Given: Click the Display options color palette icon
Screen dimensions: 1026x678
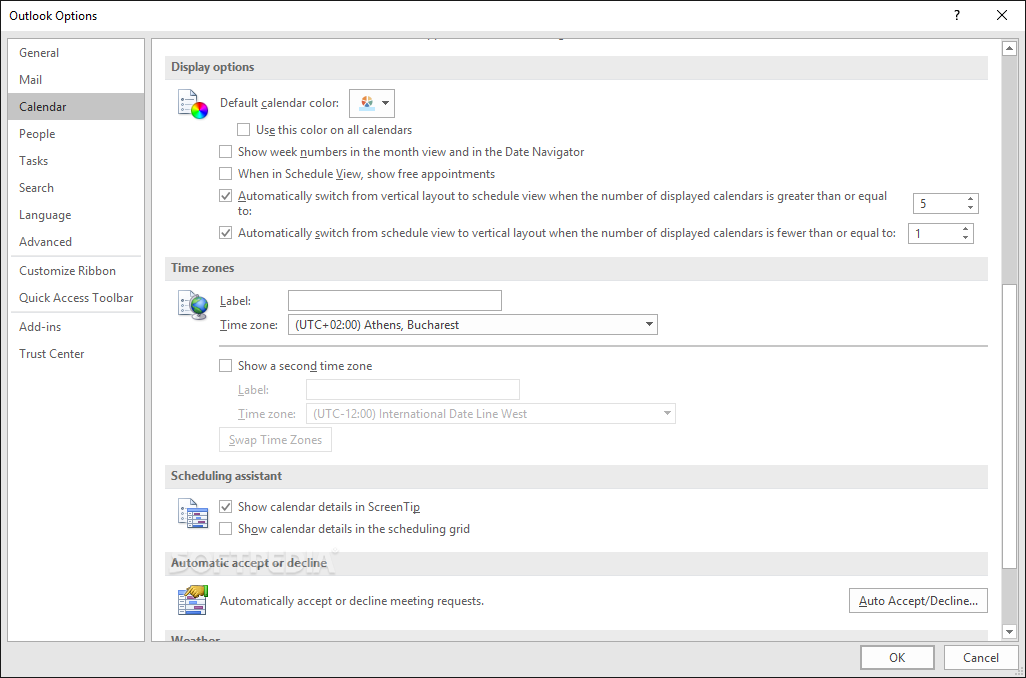Looking at the screenshot, I should pos(193,105).
